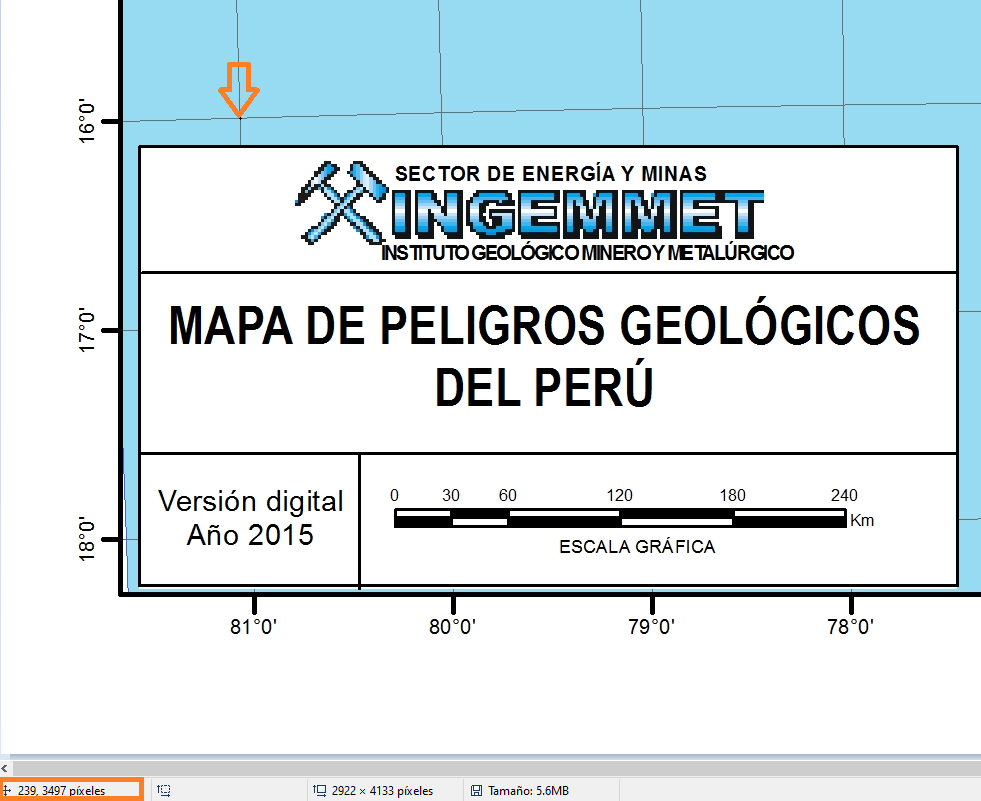Viewport: 981px width, 801px height.
Task: Click the selection size icon in status bar
Action: [164, 790]
